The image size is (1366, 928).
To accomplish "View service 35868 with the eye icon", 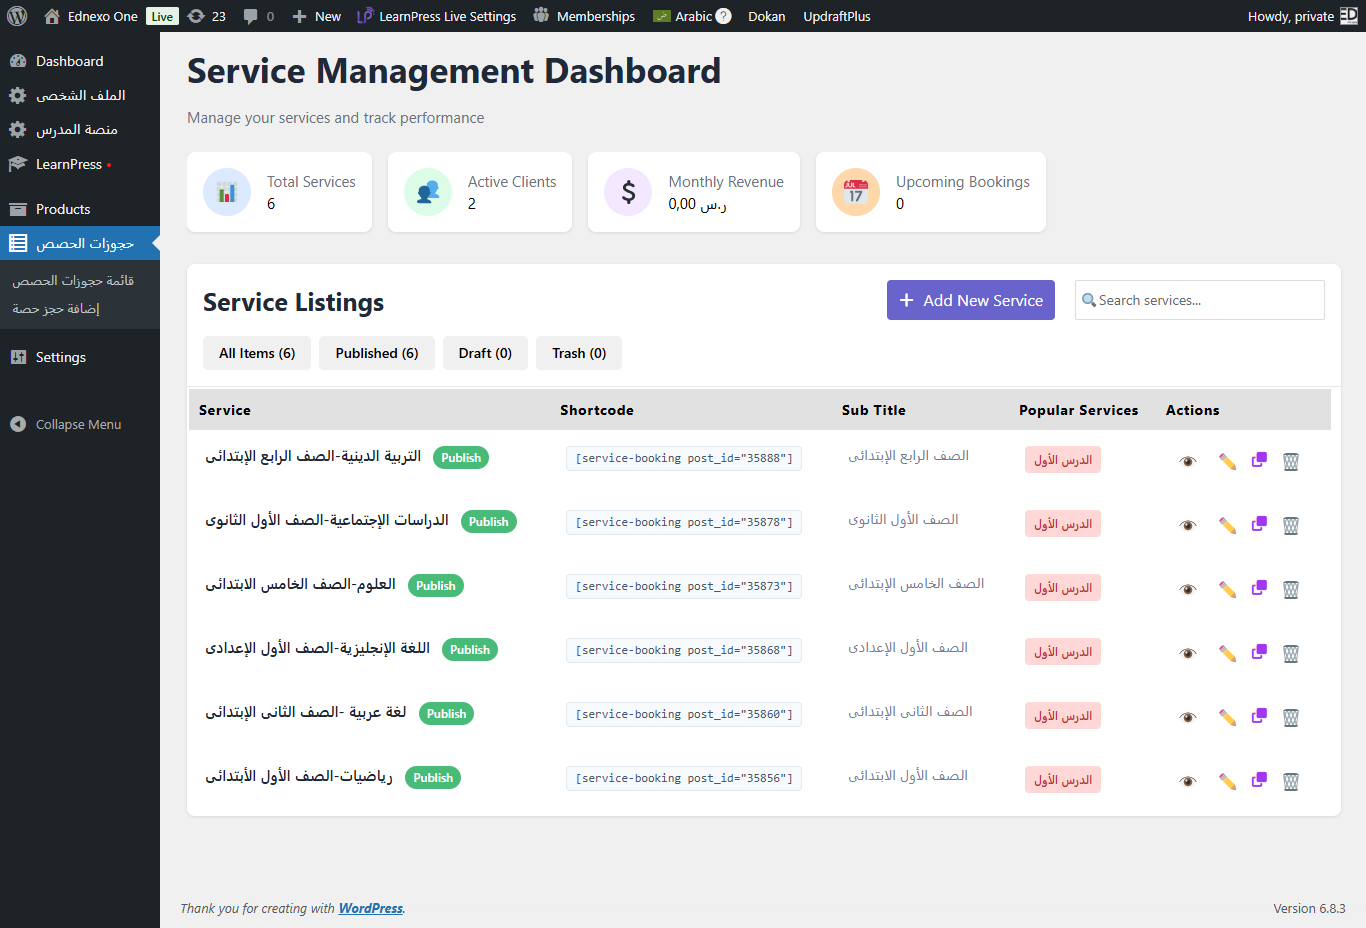I will pos(1188,653).
